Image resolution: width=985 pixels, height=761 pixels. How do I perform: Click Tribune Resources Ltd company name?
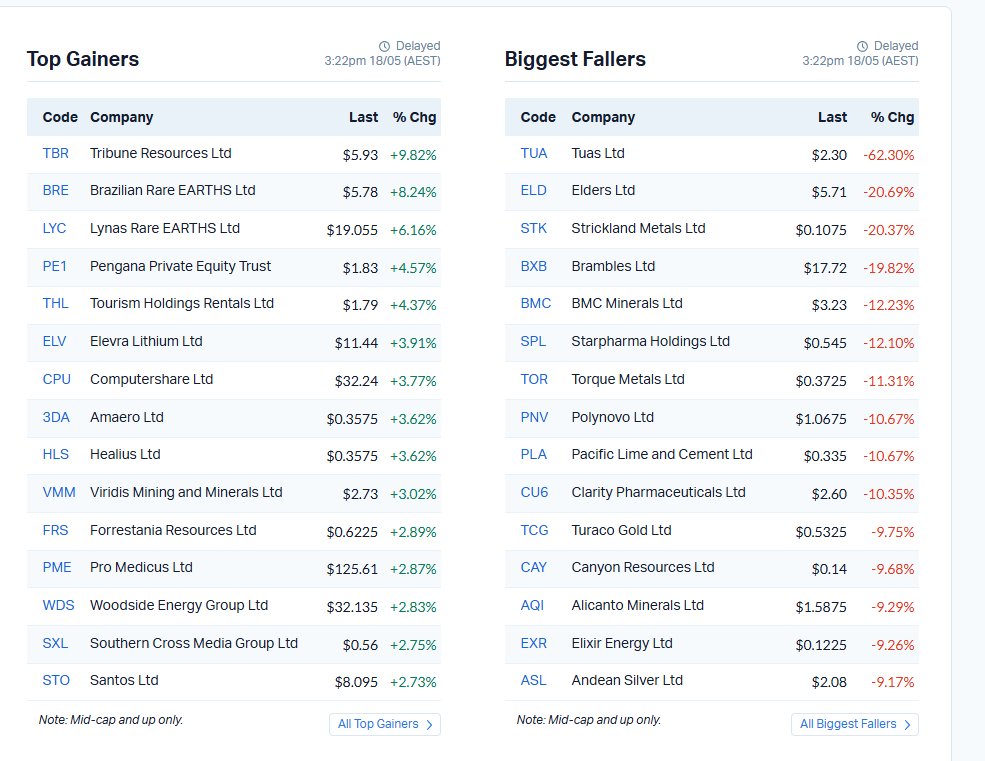[161, 153]
